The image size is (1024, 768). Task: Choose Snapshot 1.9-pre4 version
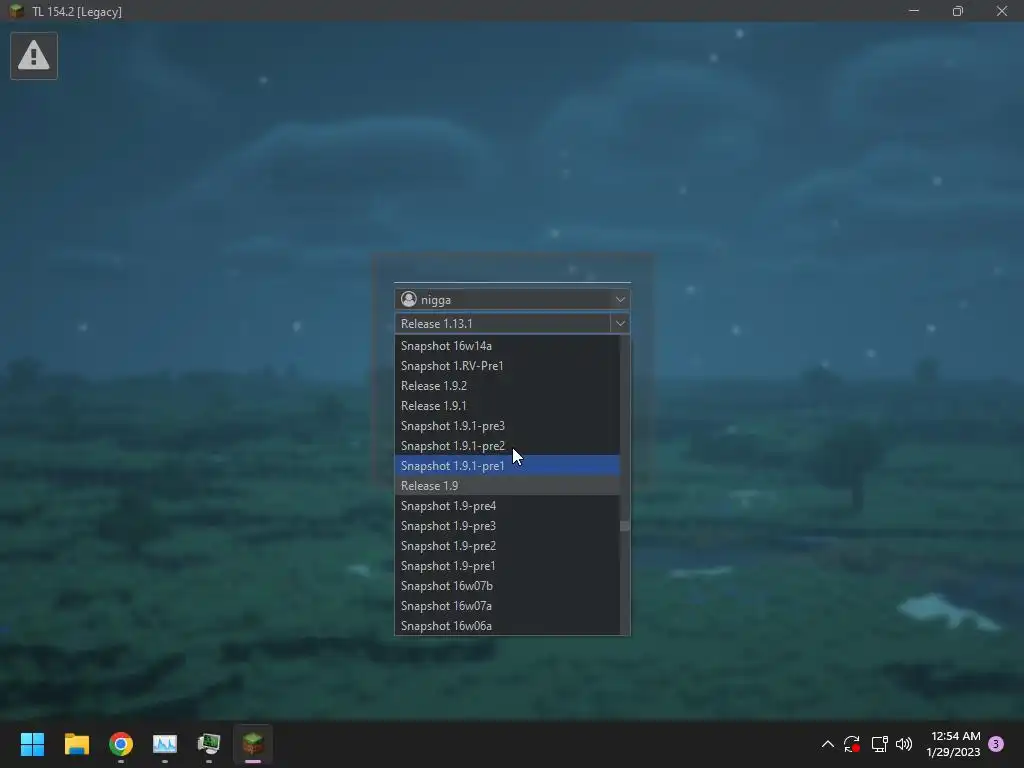[507, 506]
